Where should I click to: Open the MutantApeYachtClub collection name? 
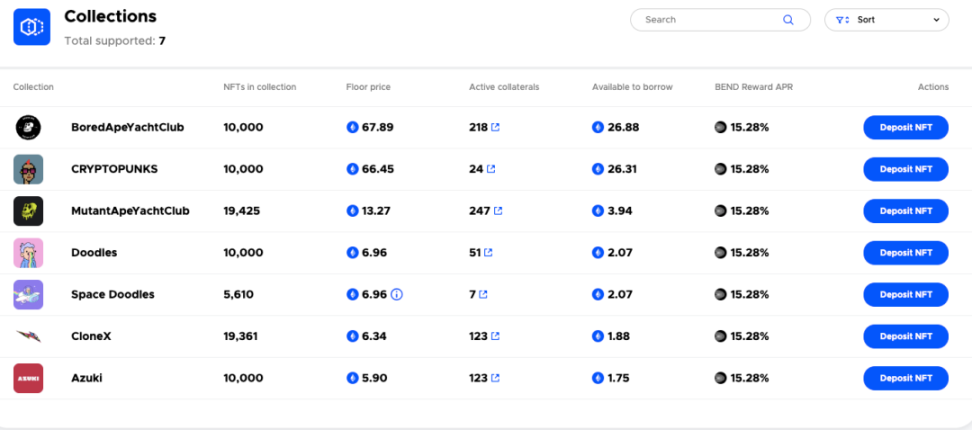coord(130,211)
